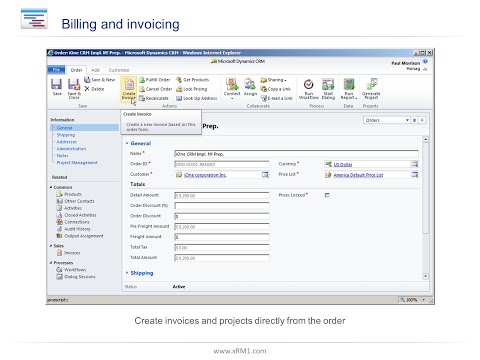Click the Freight Amount field
Screen dimensions: 480x360
[x=222, y=237]
